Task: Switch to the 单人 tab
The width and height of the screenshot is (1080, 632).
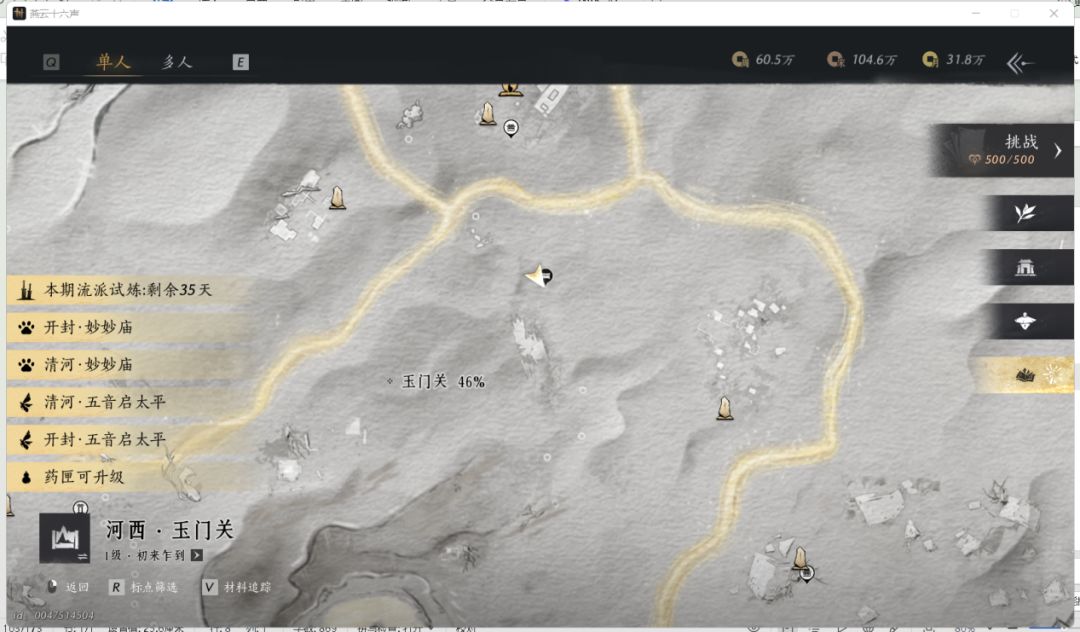Action: 113,62
